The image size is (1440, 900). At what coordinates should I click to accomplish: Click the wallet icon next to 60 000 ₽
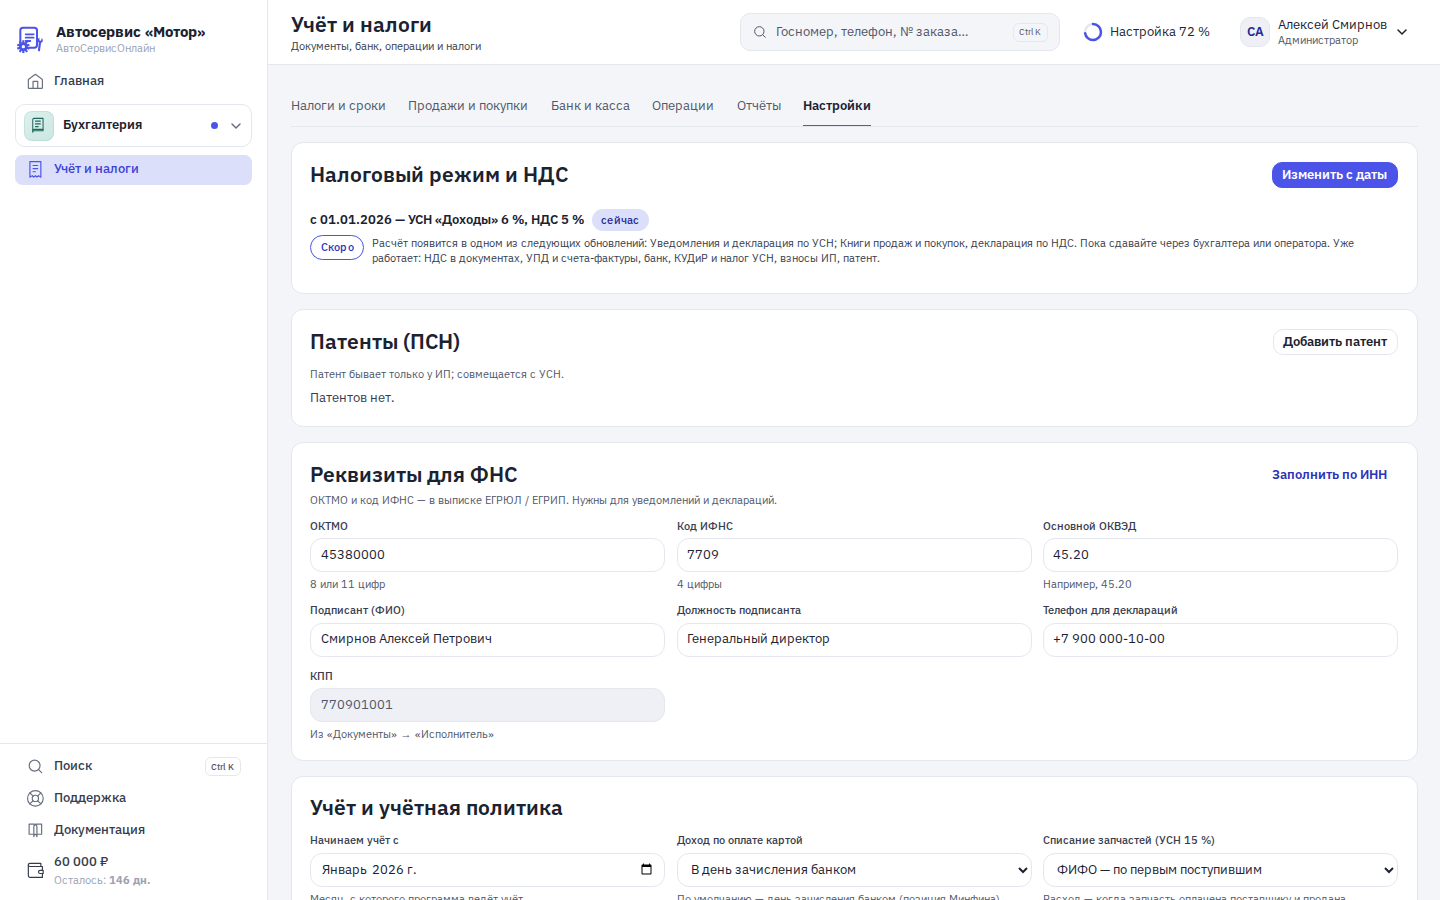pyautogui.click(x=35, y=870)
